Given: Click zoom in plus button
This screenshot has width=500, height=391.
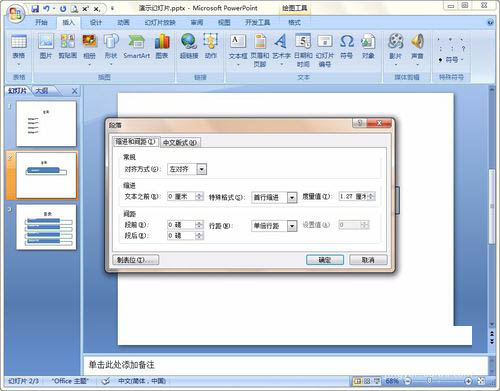Looking at the screenshot, I should point(468,381).
